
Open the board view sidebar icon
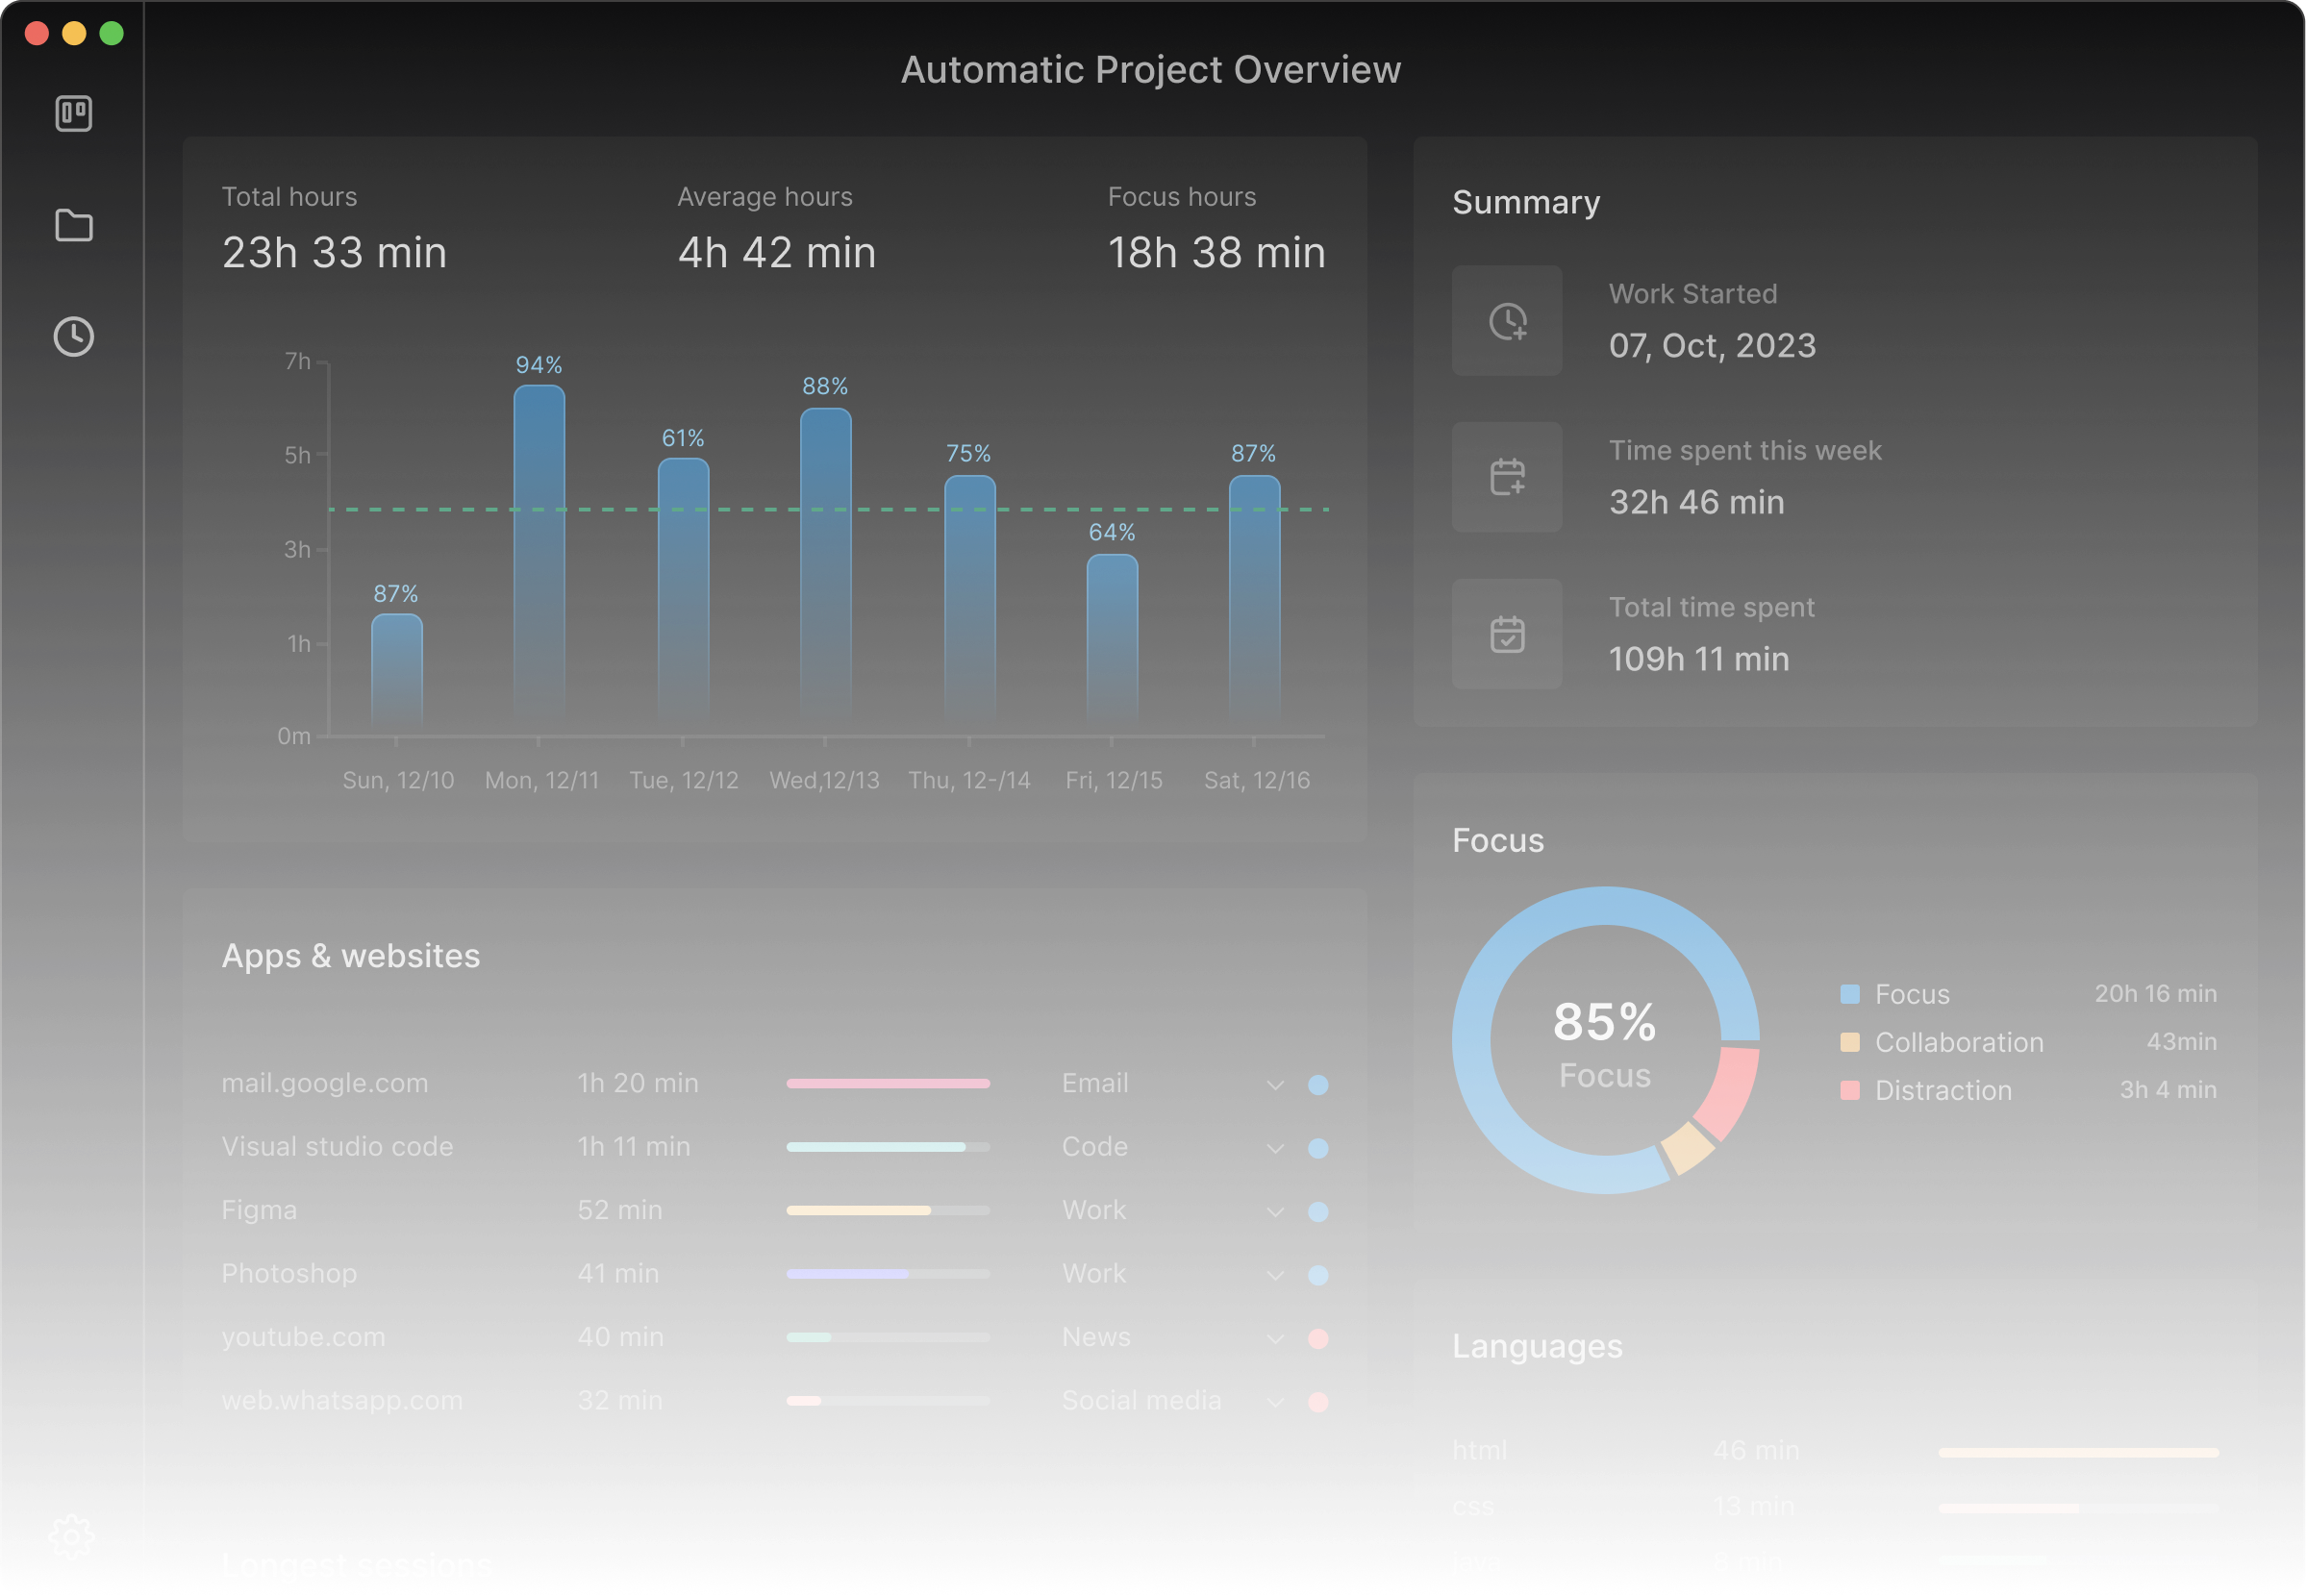[73, 114]
